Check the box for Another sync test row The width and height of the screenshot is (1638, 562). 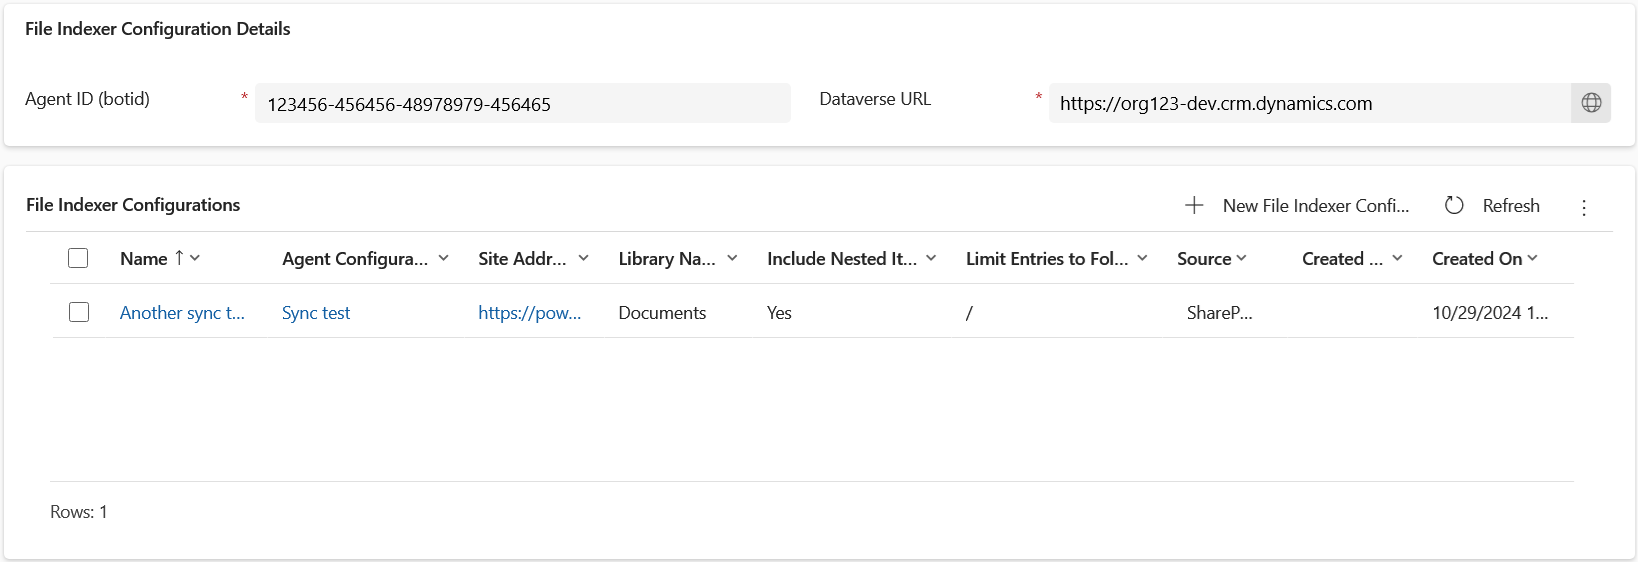click(79, 312)
